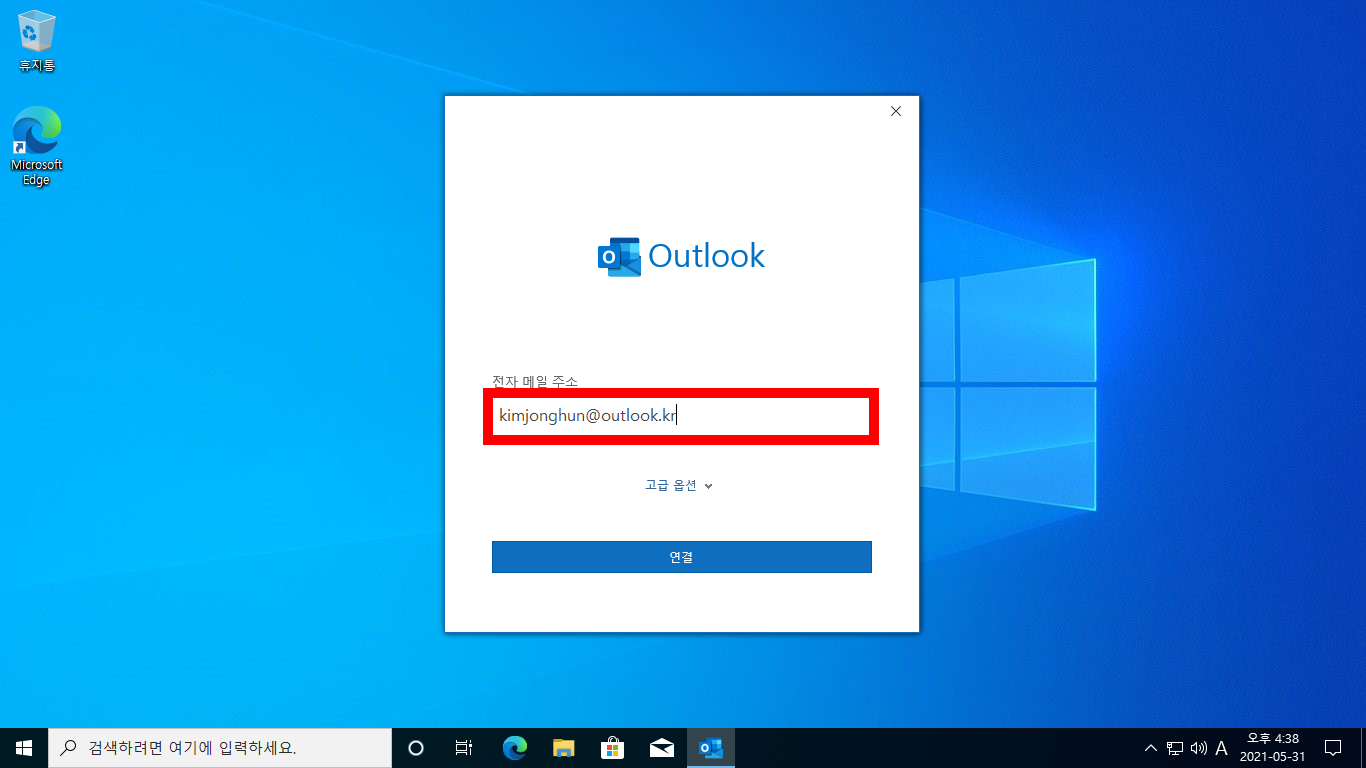Screen dimensions: 1366x768
Task: Open the Mail app from the taskbar
Action: 662,748
